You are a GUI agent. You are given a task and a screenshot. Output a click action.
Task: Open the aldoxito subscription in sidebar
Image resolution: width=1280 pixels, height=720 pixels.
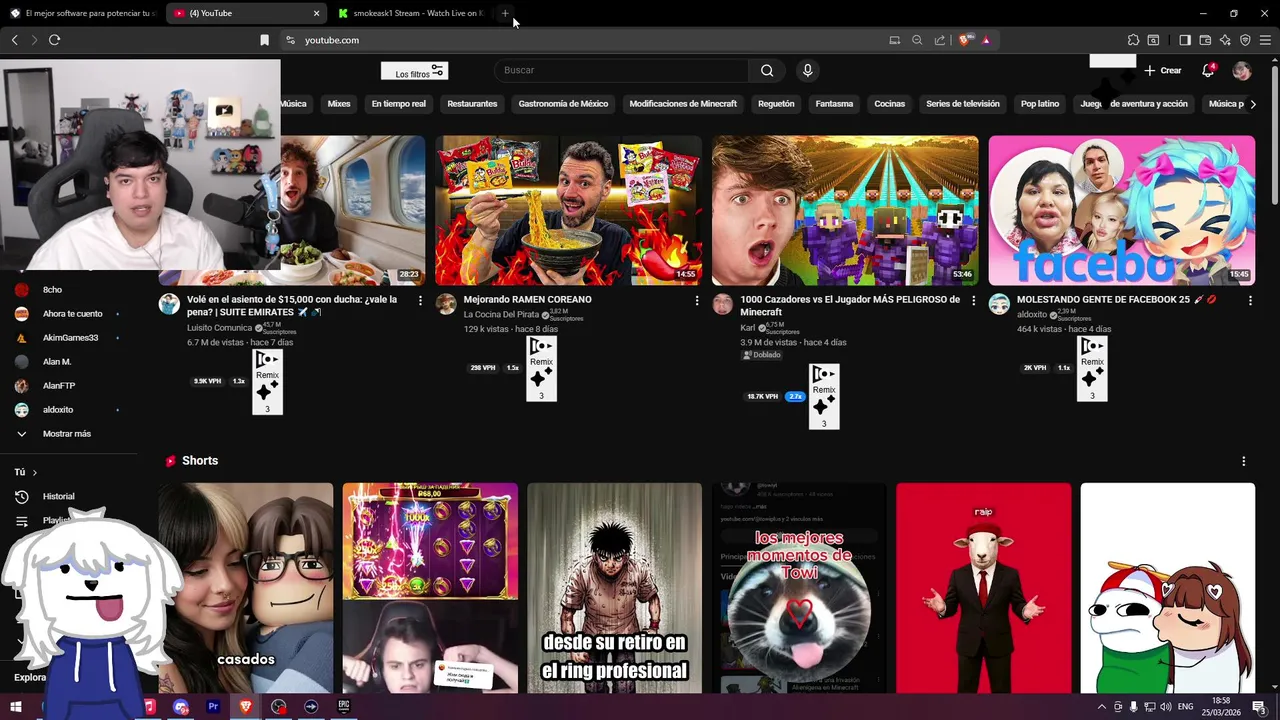click(60, 410)
